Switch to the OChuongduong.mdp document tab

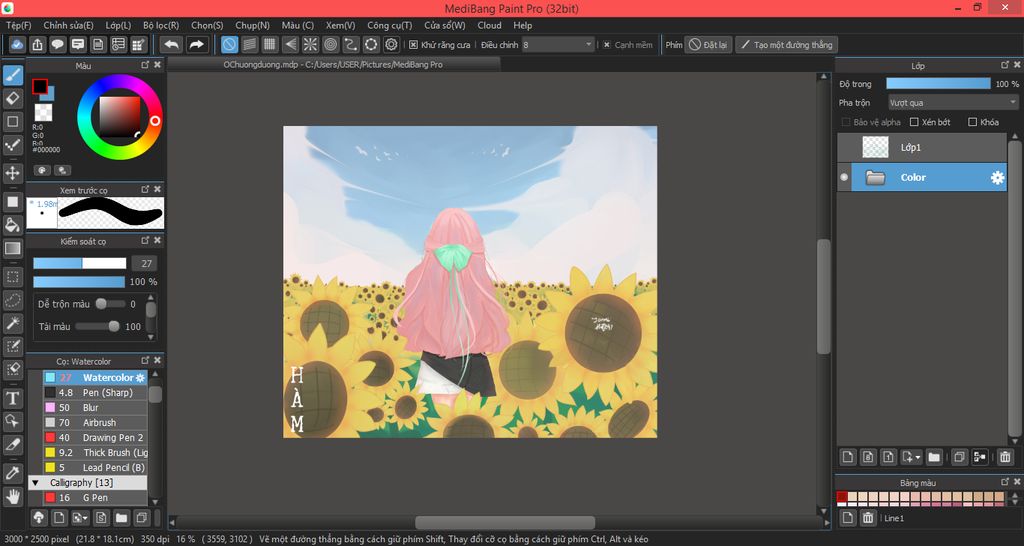coord(333,64)
